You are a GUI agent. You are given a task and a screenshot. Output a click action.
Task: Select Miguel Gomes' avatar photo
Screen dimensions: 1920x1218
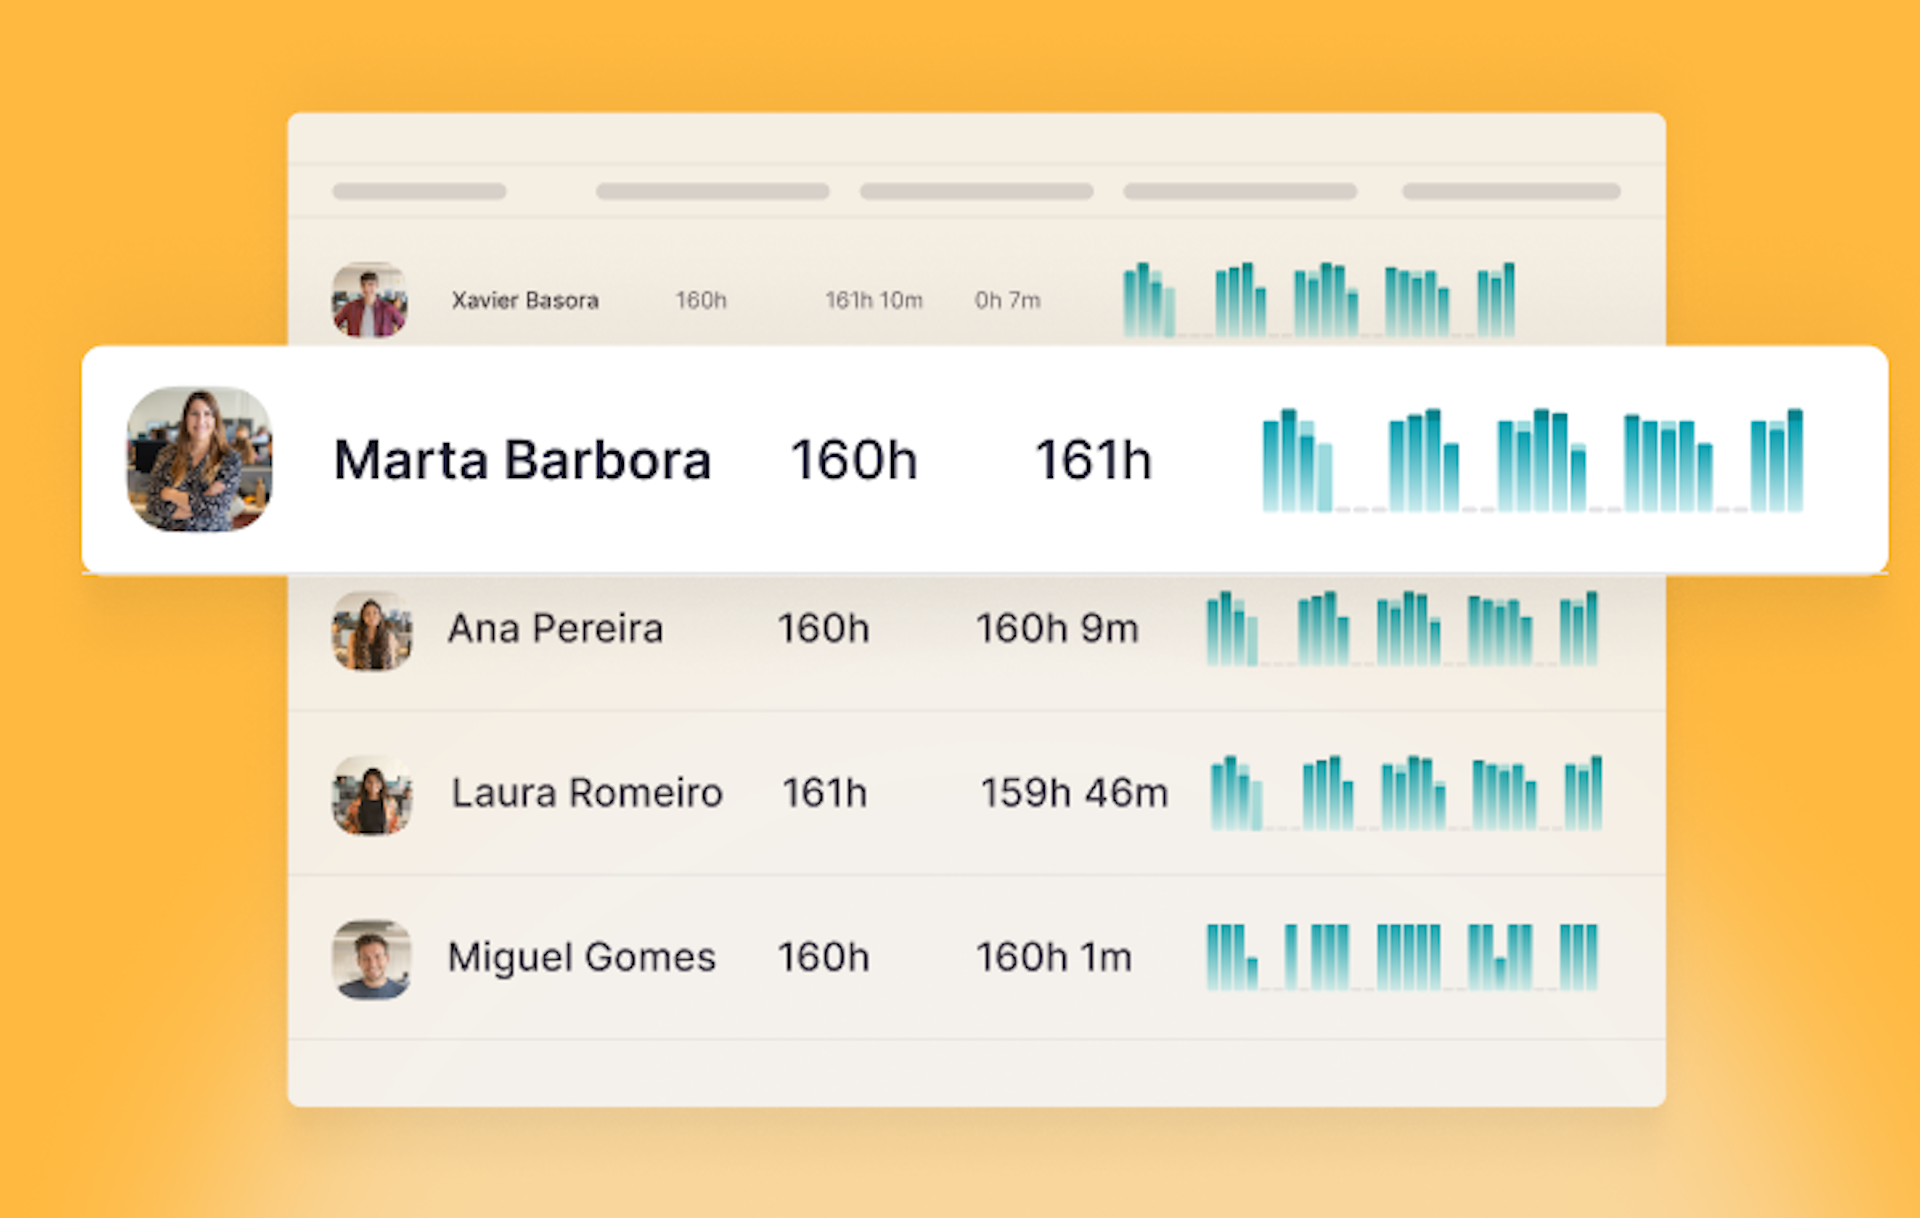(x=372, y=959)
